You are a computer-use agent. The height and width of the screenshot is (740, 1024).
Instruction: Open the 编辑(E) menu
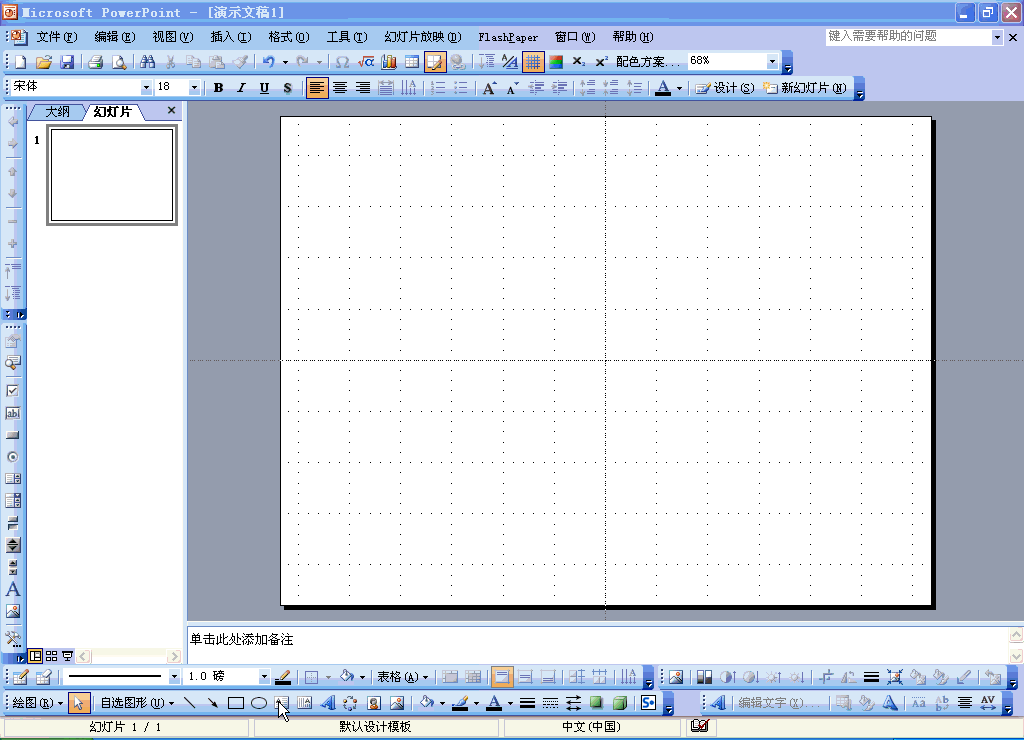(115, 37)
